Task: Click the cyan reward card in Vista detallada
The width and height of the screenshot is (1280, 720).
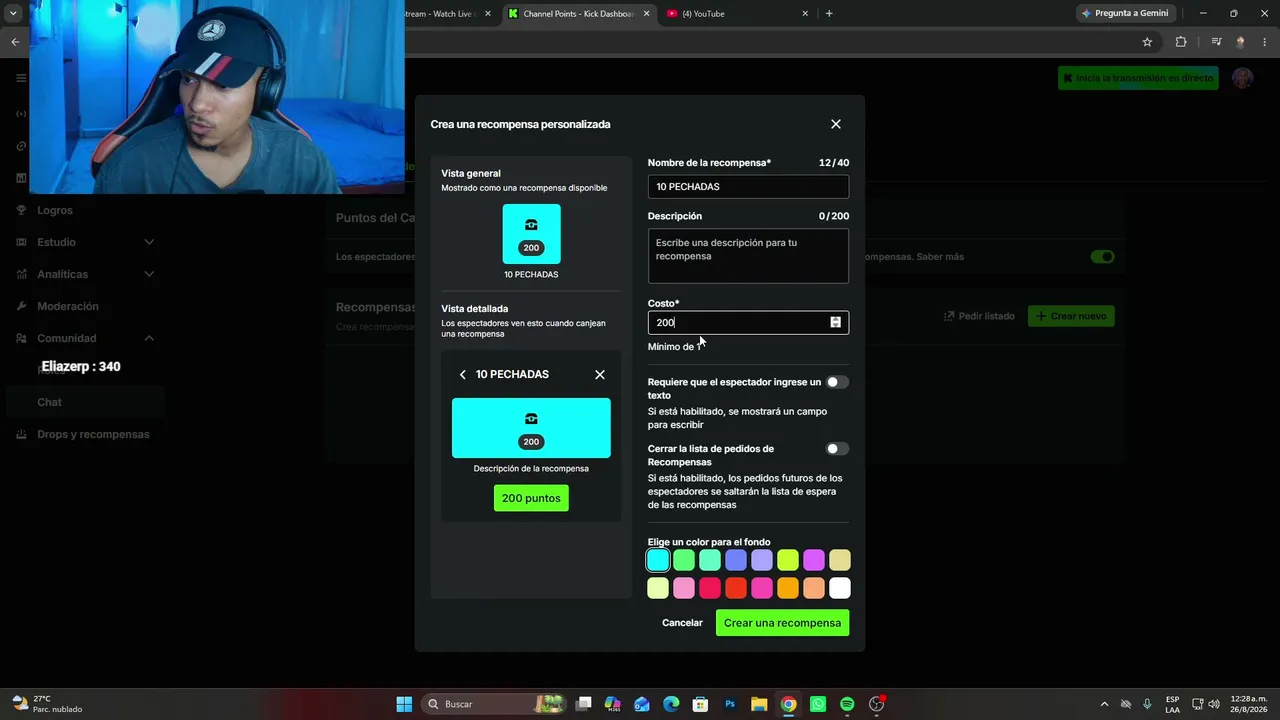Action: pos(531,428)
